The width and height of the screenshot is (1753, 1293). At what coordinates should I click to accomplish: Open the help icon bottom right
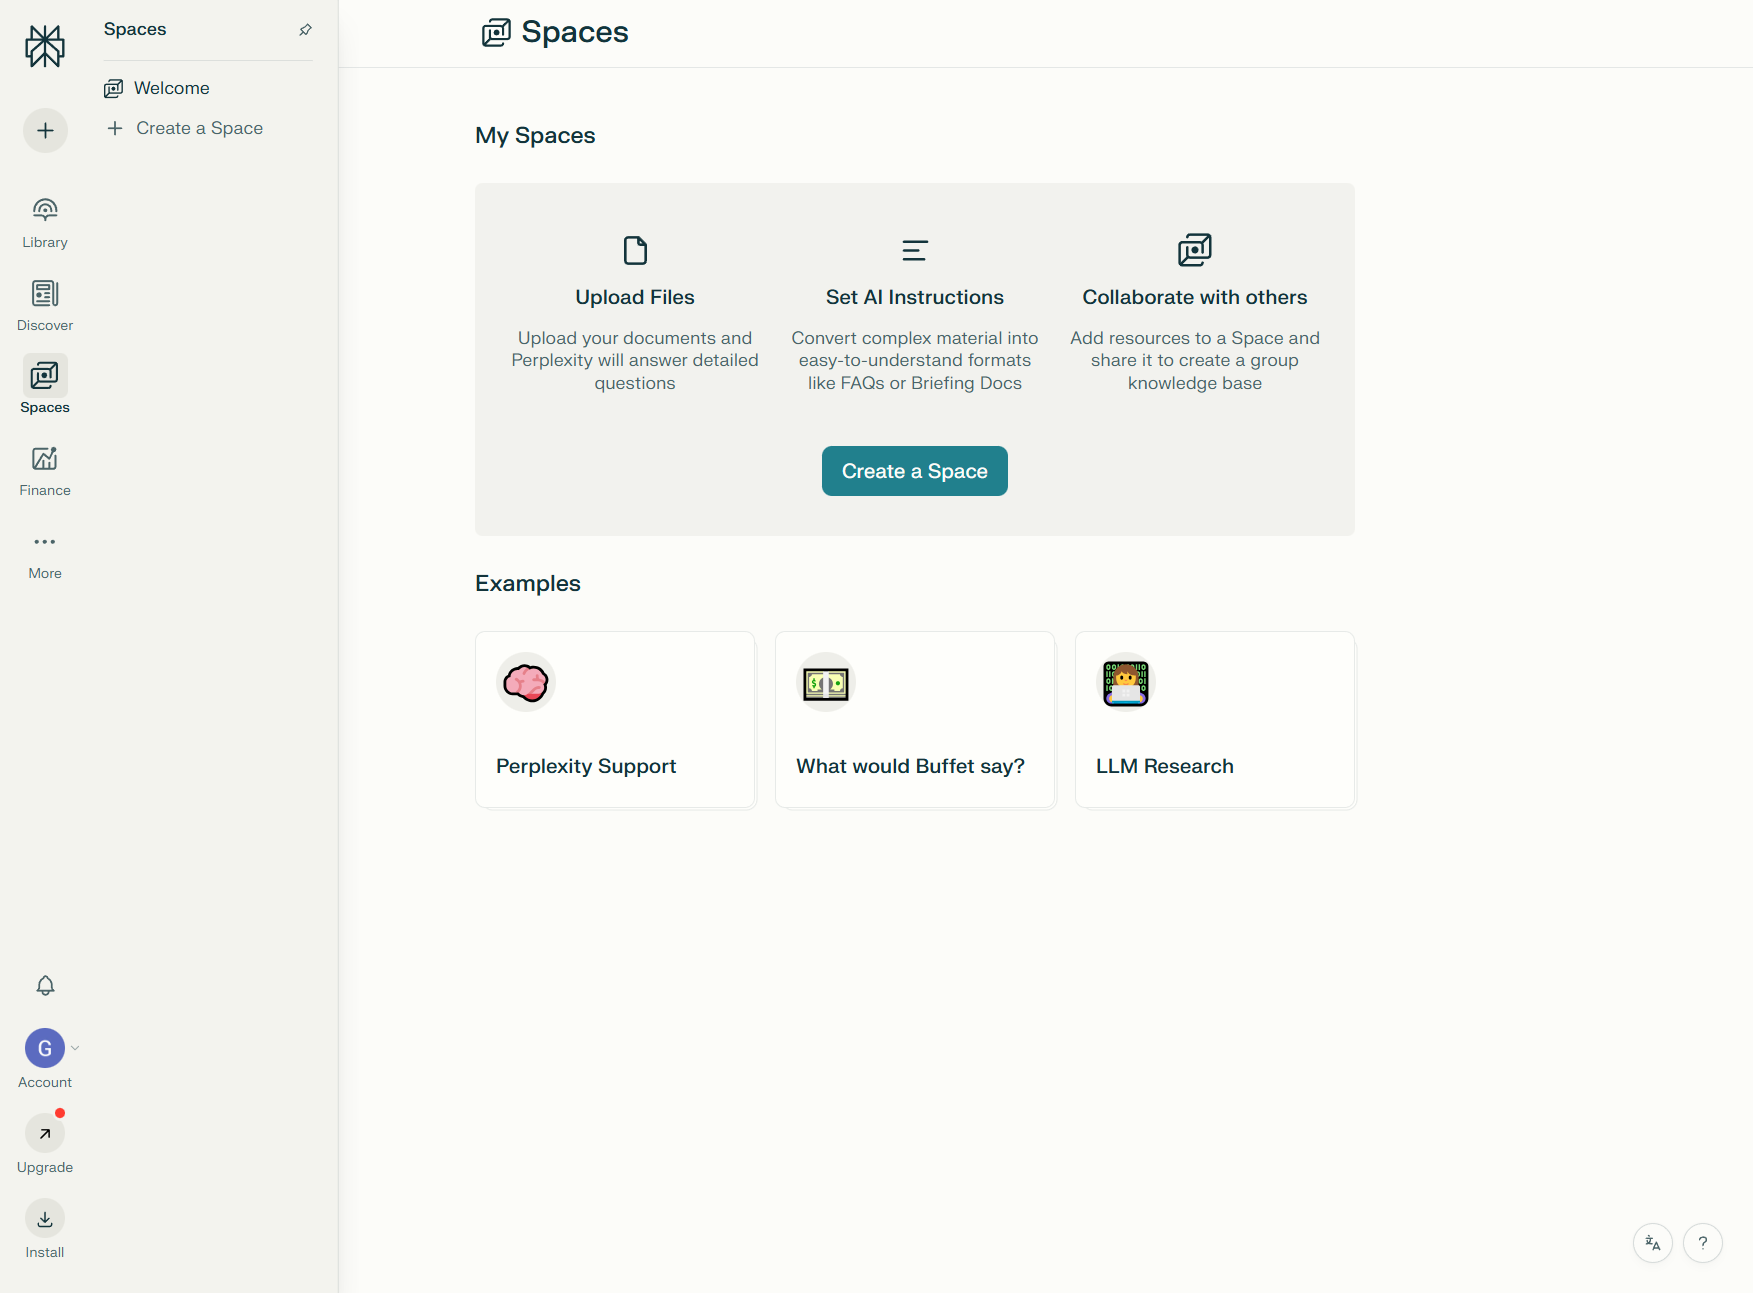(1704, 1243)
